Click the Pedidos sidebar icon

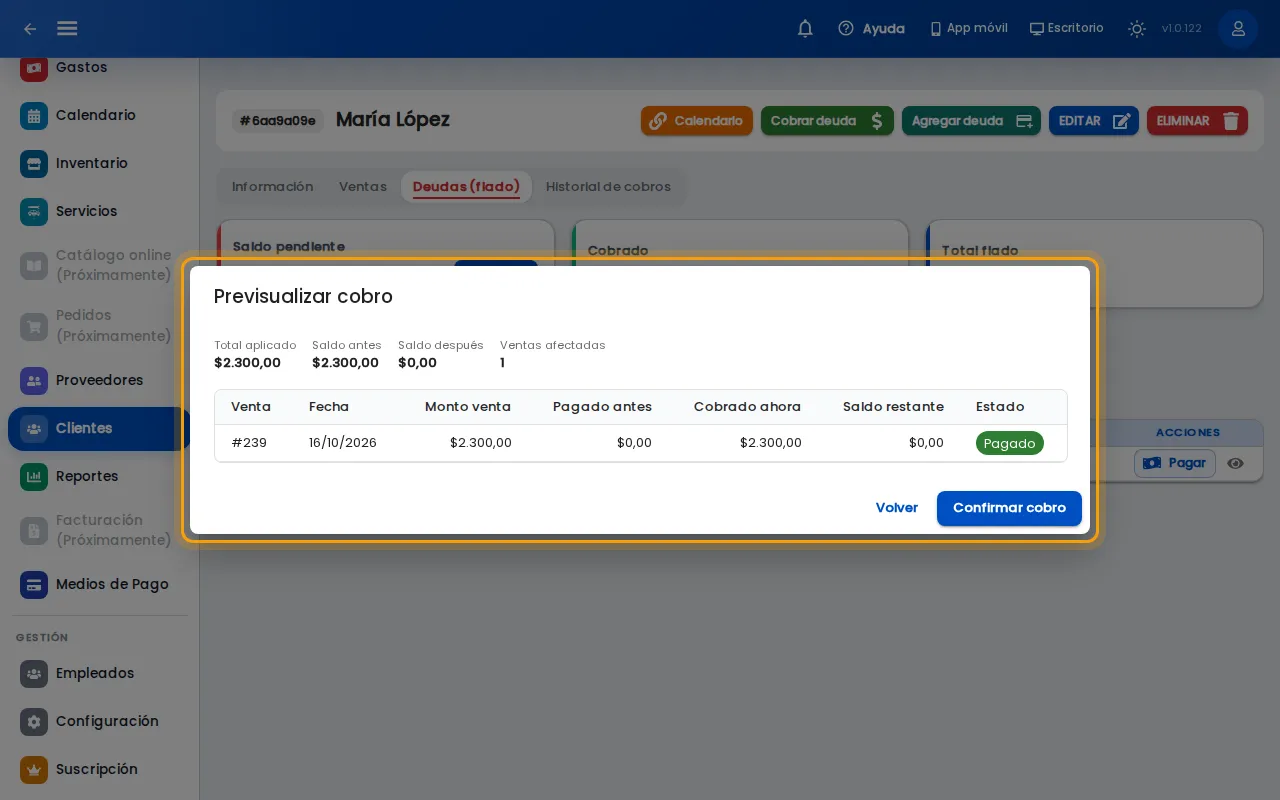point(34,326)
